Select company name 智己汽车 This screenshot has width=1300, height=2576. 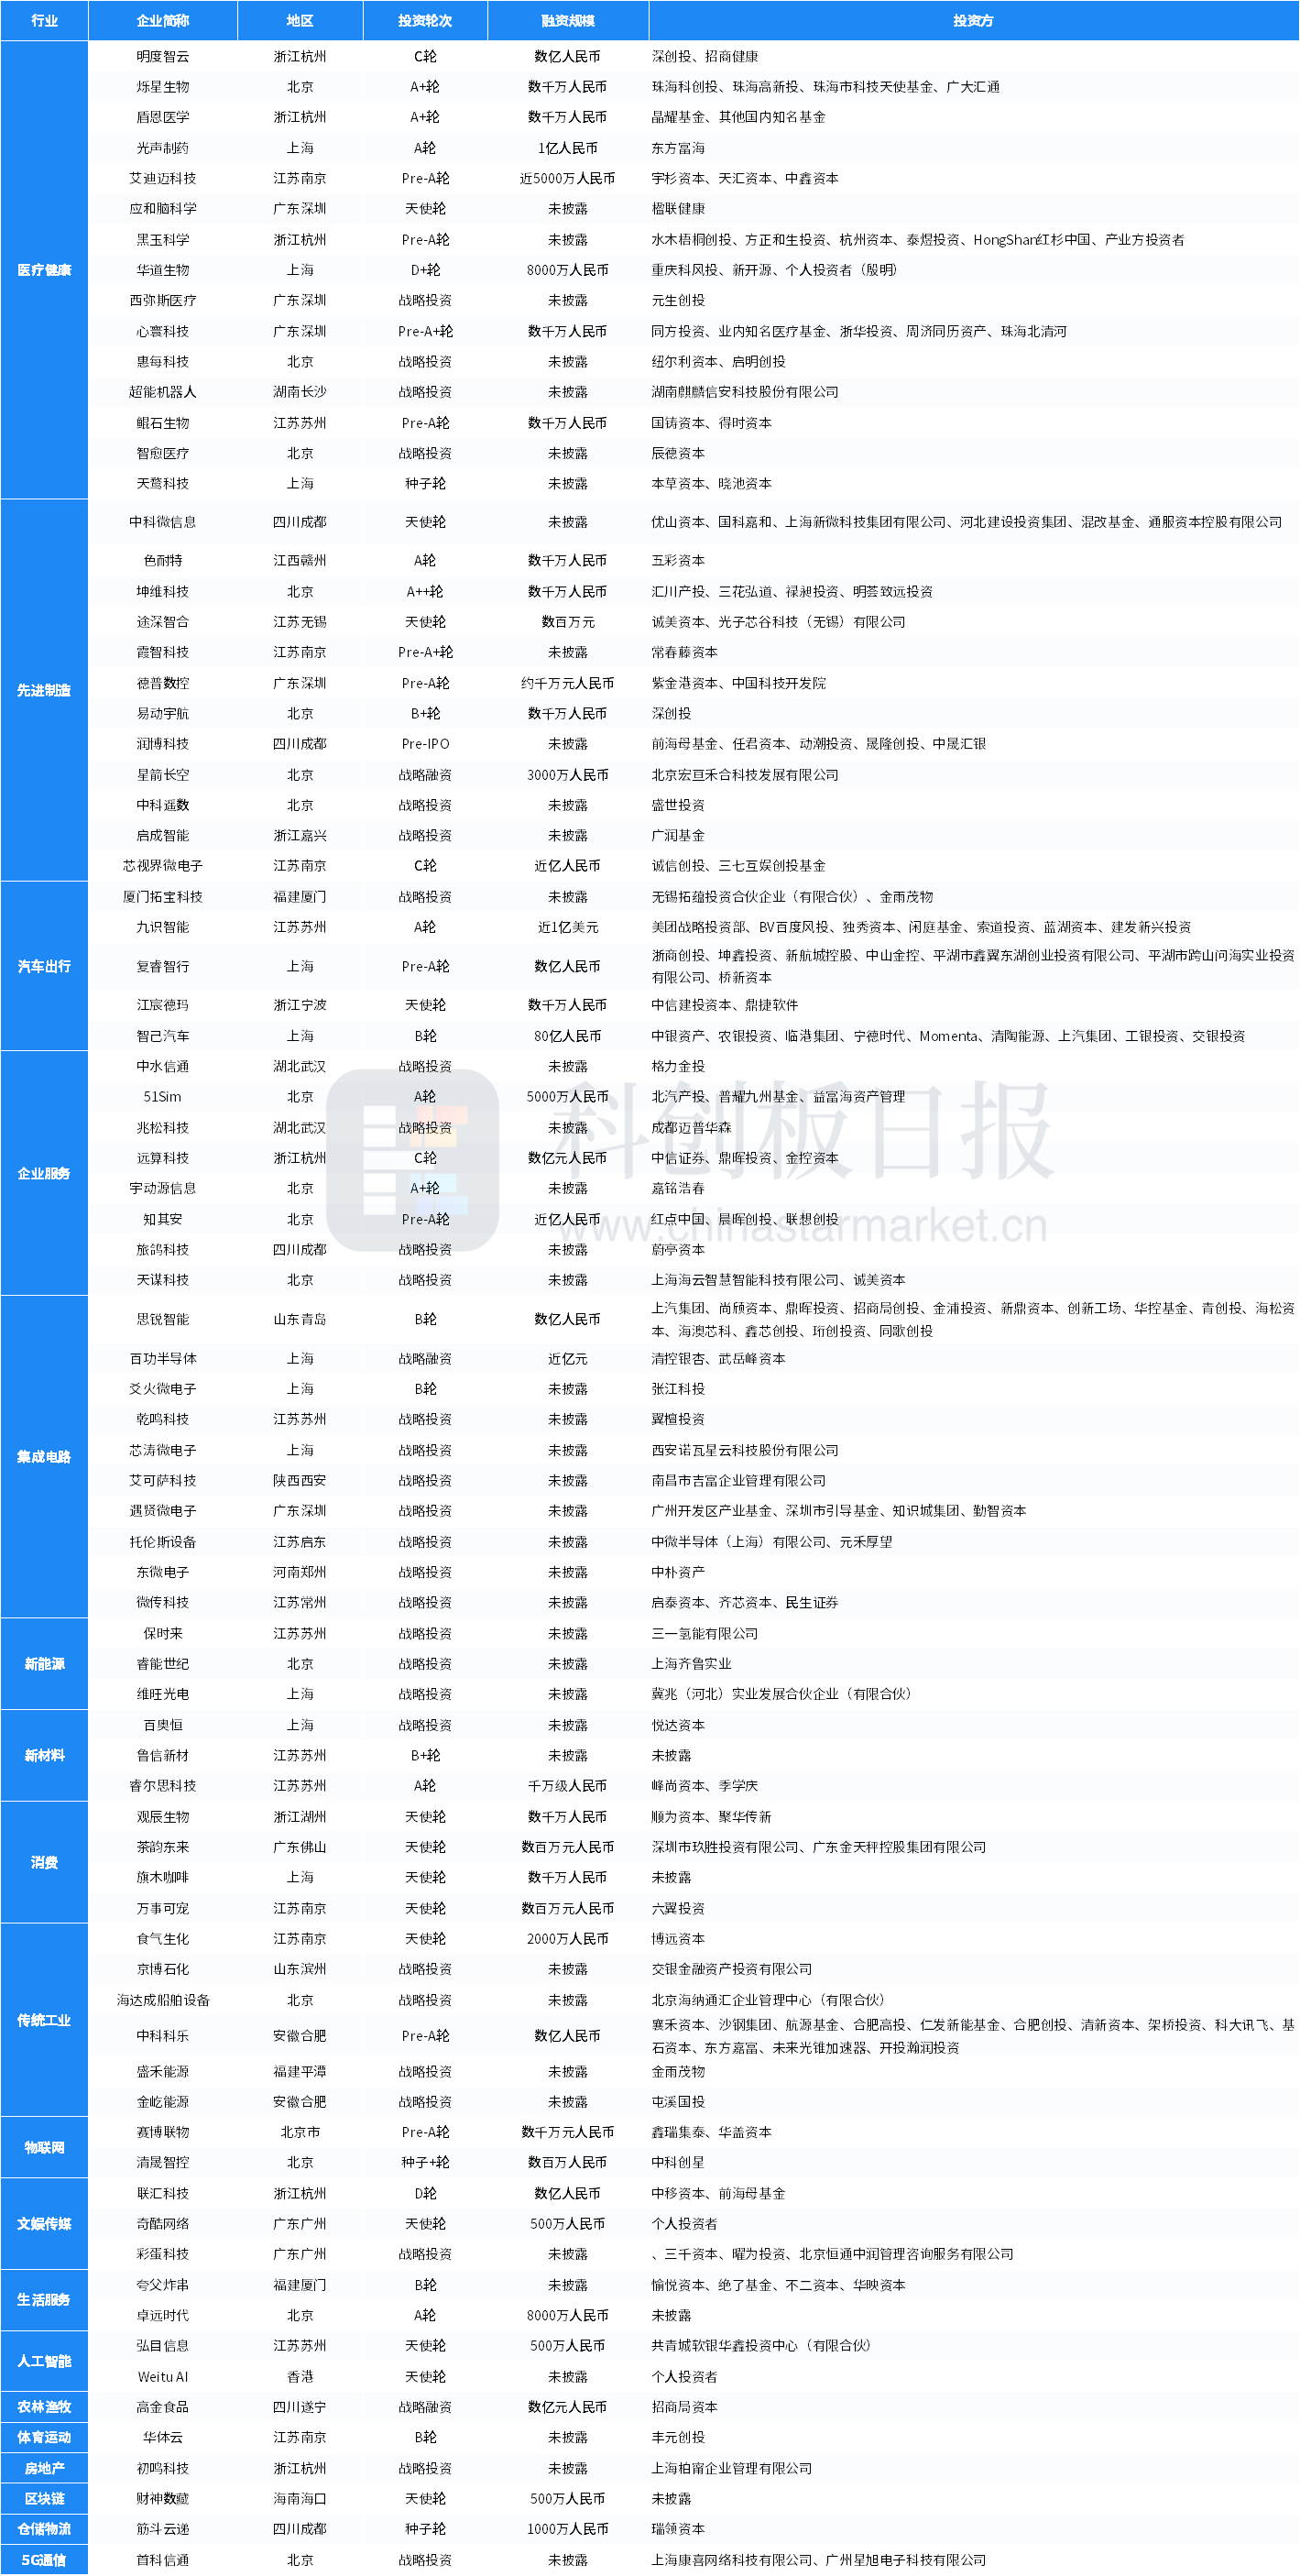[163, 1036]
